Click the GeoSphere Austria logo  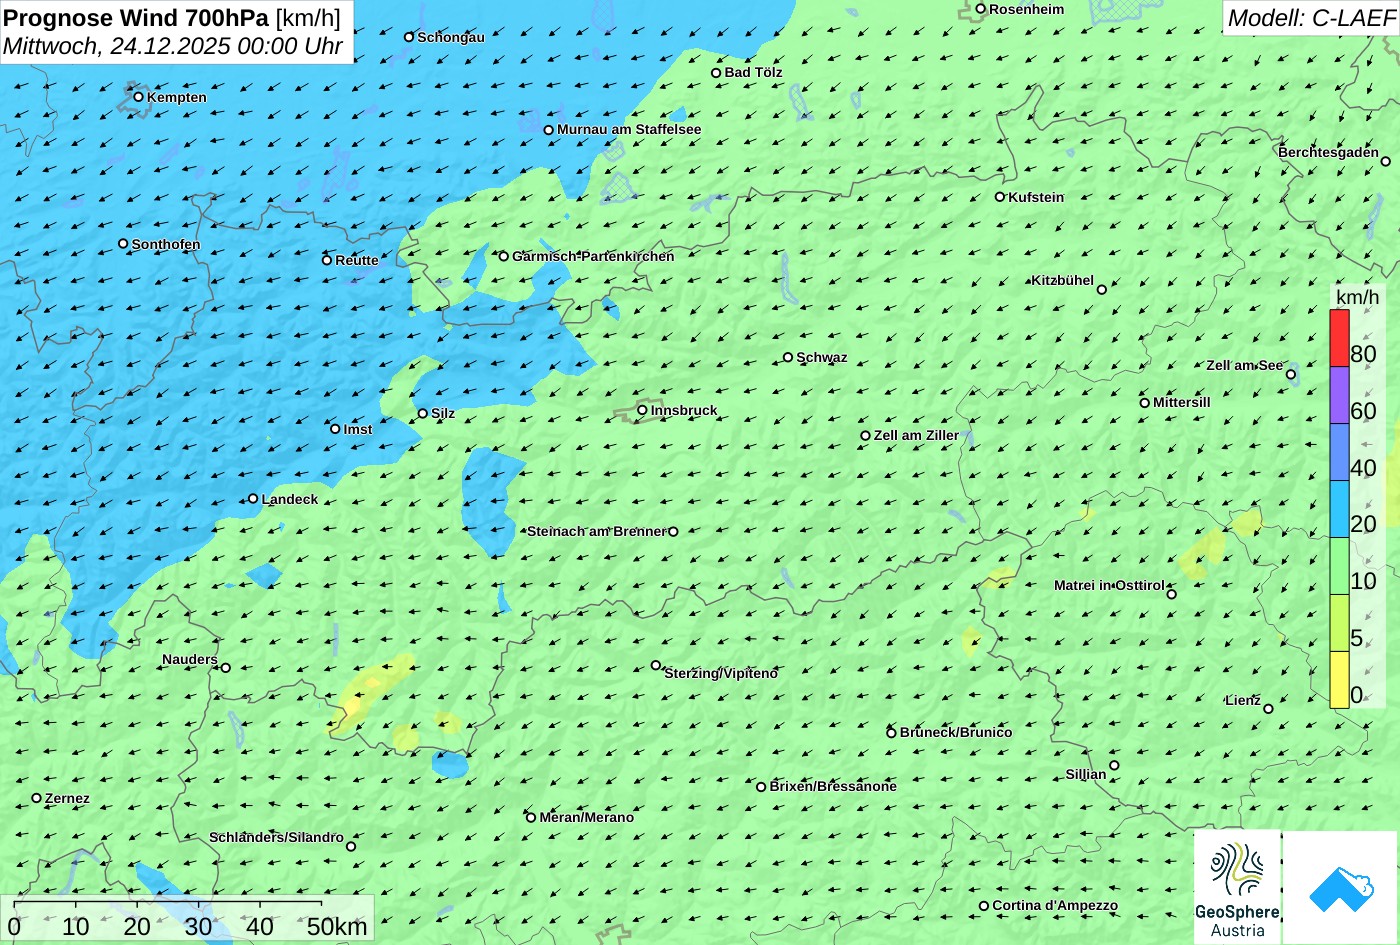point(1237,887)
